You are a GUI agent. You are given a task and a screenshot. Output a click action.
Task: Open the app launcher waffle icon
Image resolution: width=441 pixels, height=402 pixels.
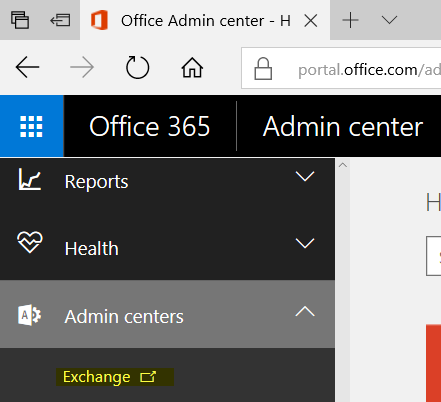click(x=31, y=126)
